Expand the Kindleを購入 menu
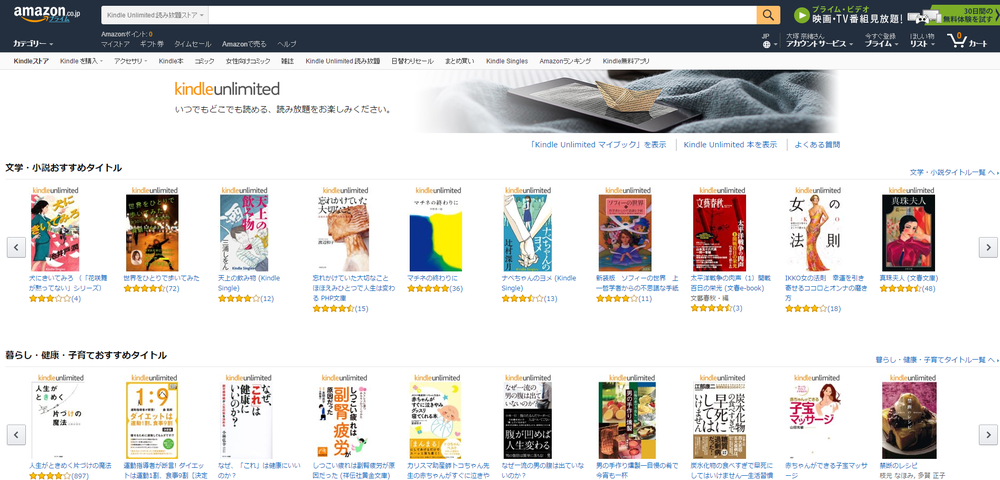The image size is (1000, 480). 80,61
